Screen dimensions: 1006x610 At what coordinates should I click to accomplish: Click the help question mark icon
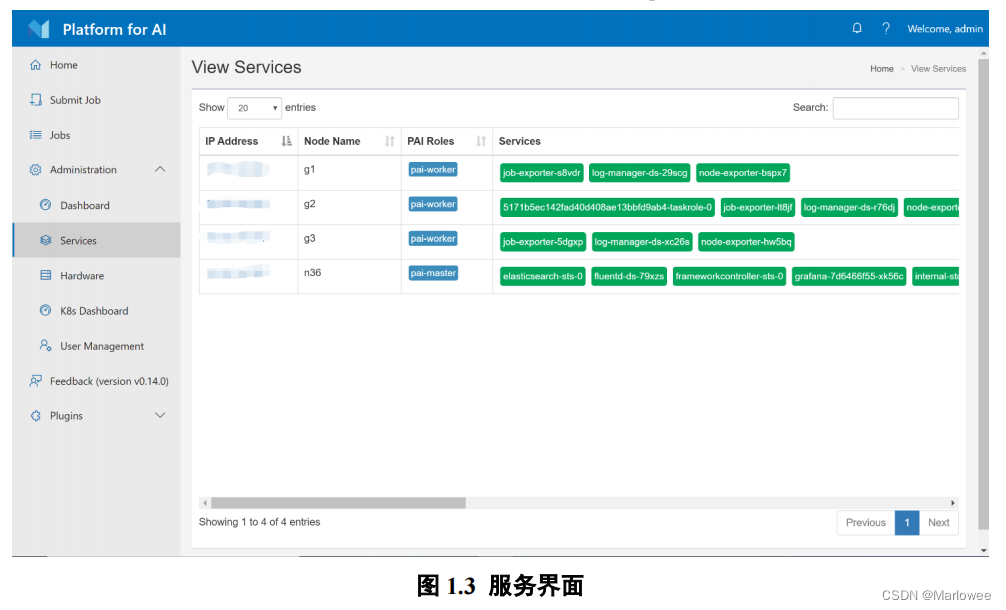coord(886,28)
